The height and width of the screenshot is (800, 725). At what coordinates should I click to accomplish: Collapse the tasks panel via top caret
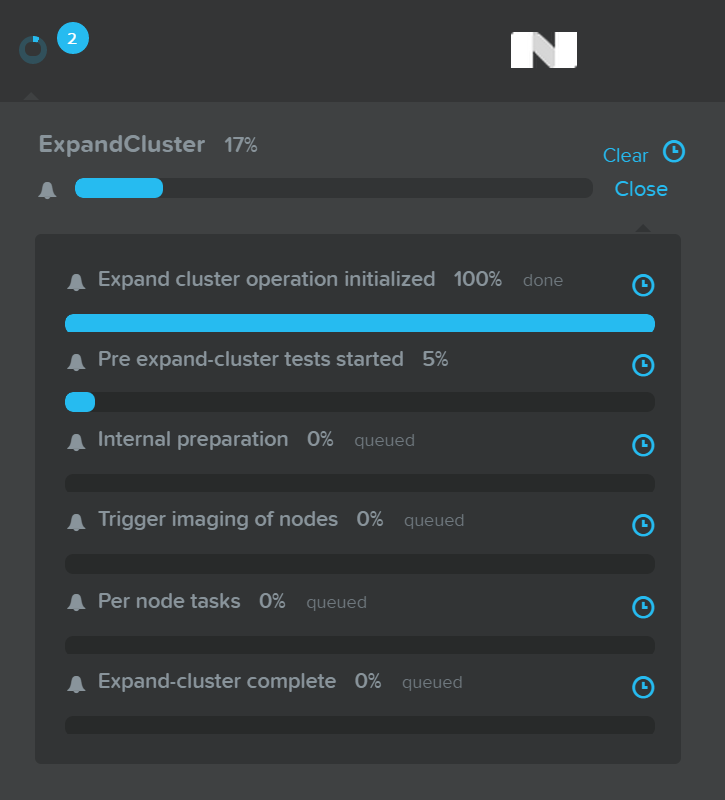click(31, 96)
